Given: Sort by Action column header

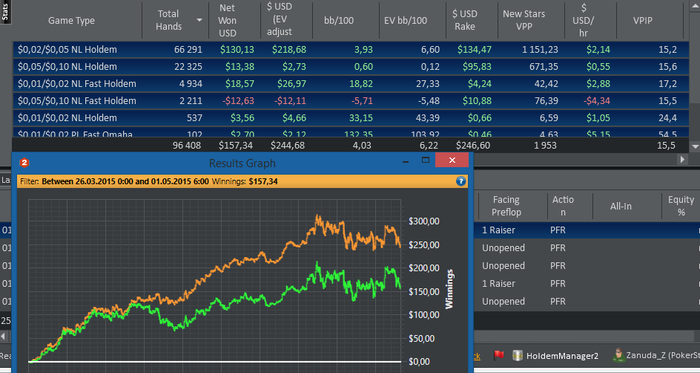Looking at the screenshot, I should click(x=562, y=206).
